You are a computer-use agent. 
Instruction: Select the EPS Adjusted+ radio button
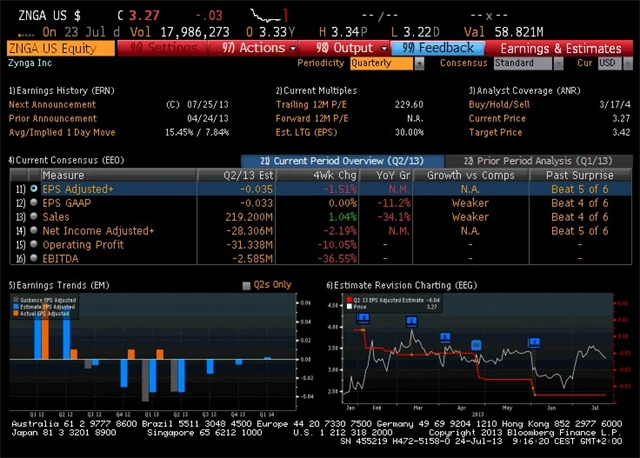tap(34, 188)
